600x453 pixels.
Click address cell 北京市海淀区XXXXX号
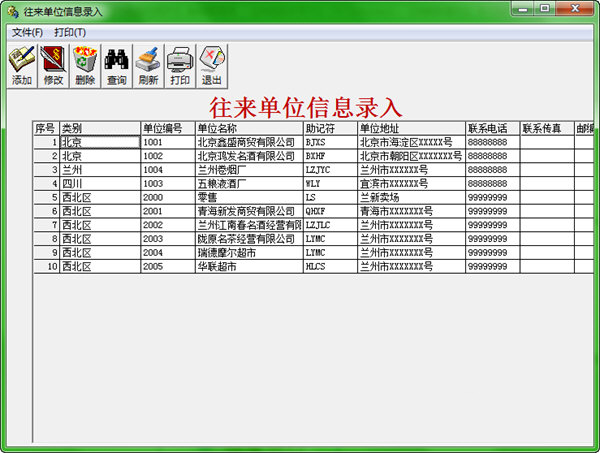coord(411,142)
